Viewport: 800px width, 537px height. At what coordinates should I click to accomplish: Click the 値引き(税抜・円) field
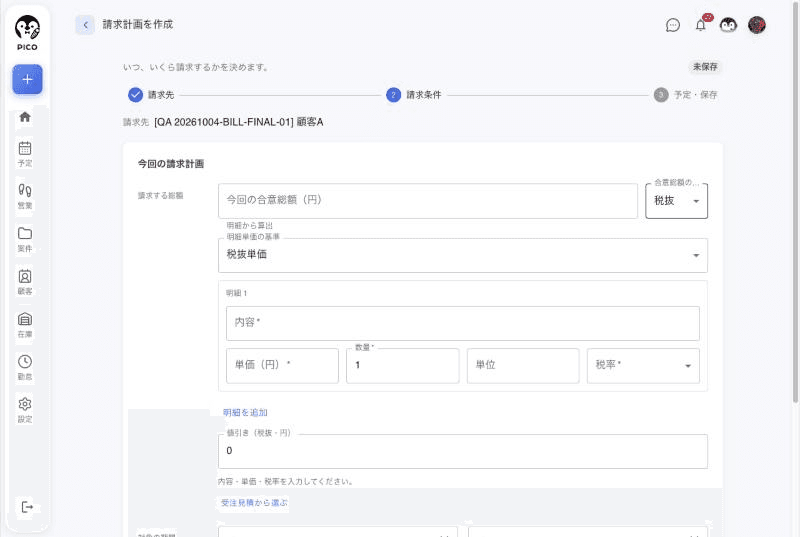tap(463, 451)
